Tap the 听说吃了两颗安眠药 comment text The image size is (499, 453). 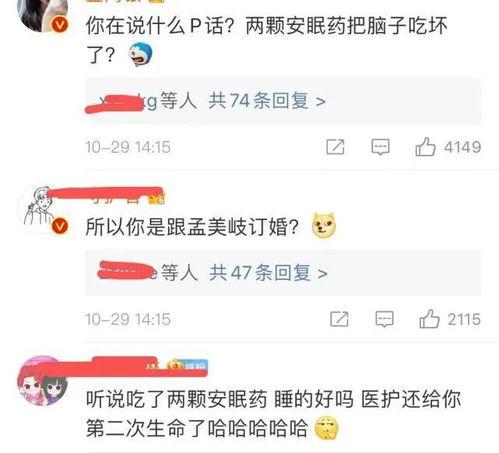(x=273, y=413)
